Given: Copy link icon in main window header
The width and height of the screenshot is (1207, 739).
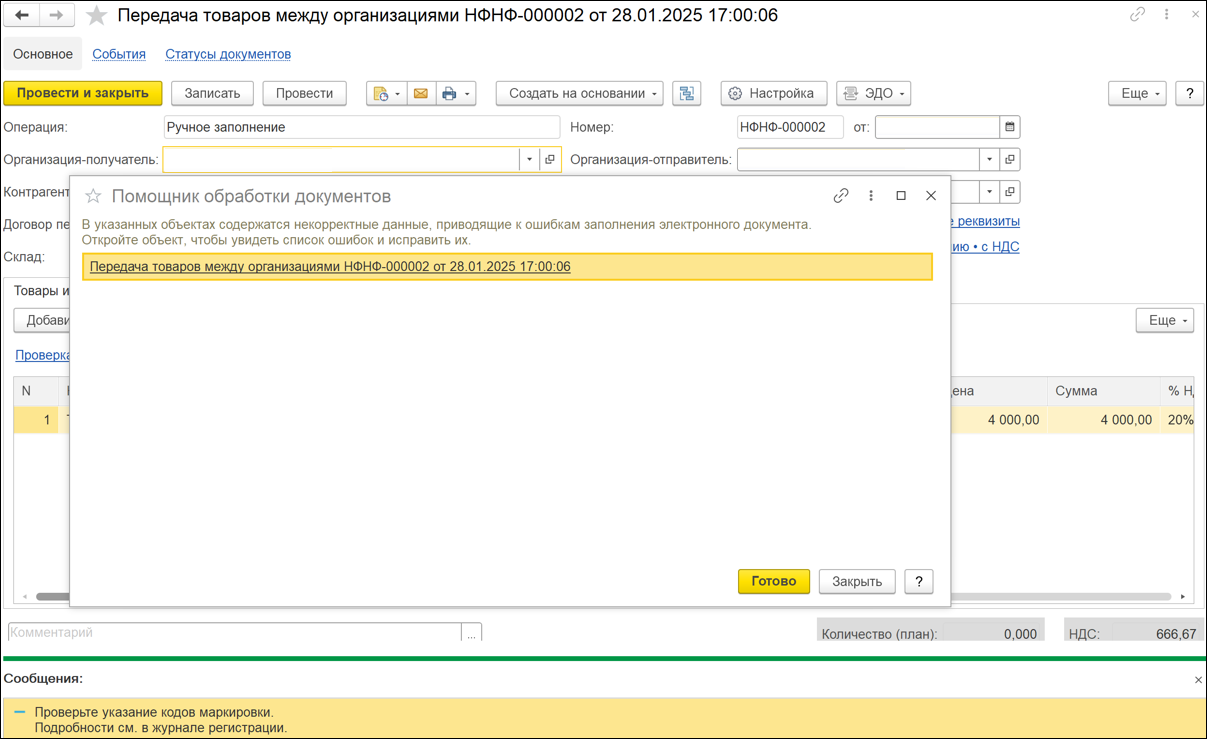Looking at the screenshot, I should pyautogui.click(x=1137, y=15).
